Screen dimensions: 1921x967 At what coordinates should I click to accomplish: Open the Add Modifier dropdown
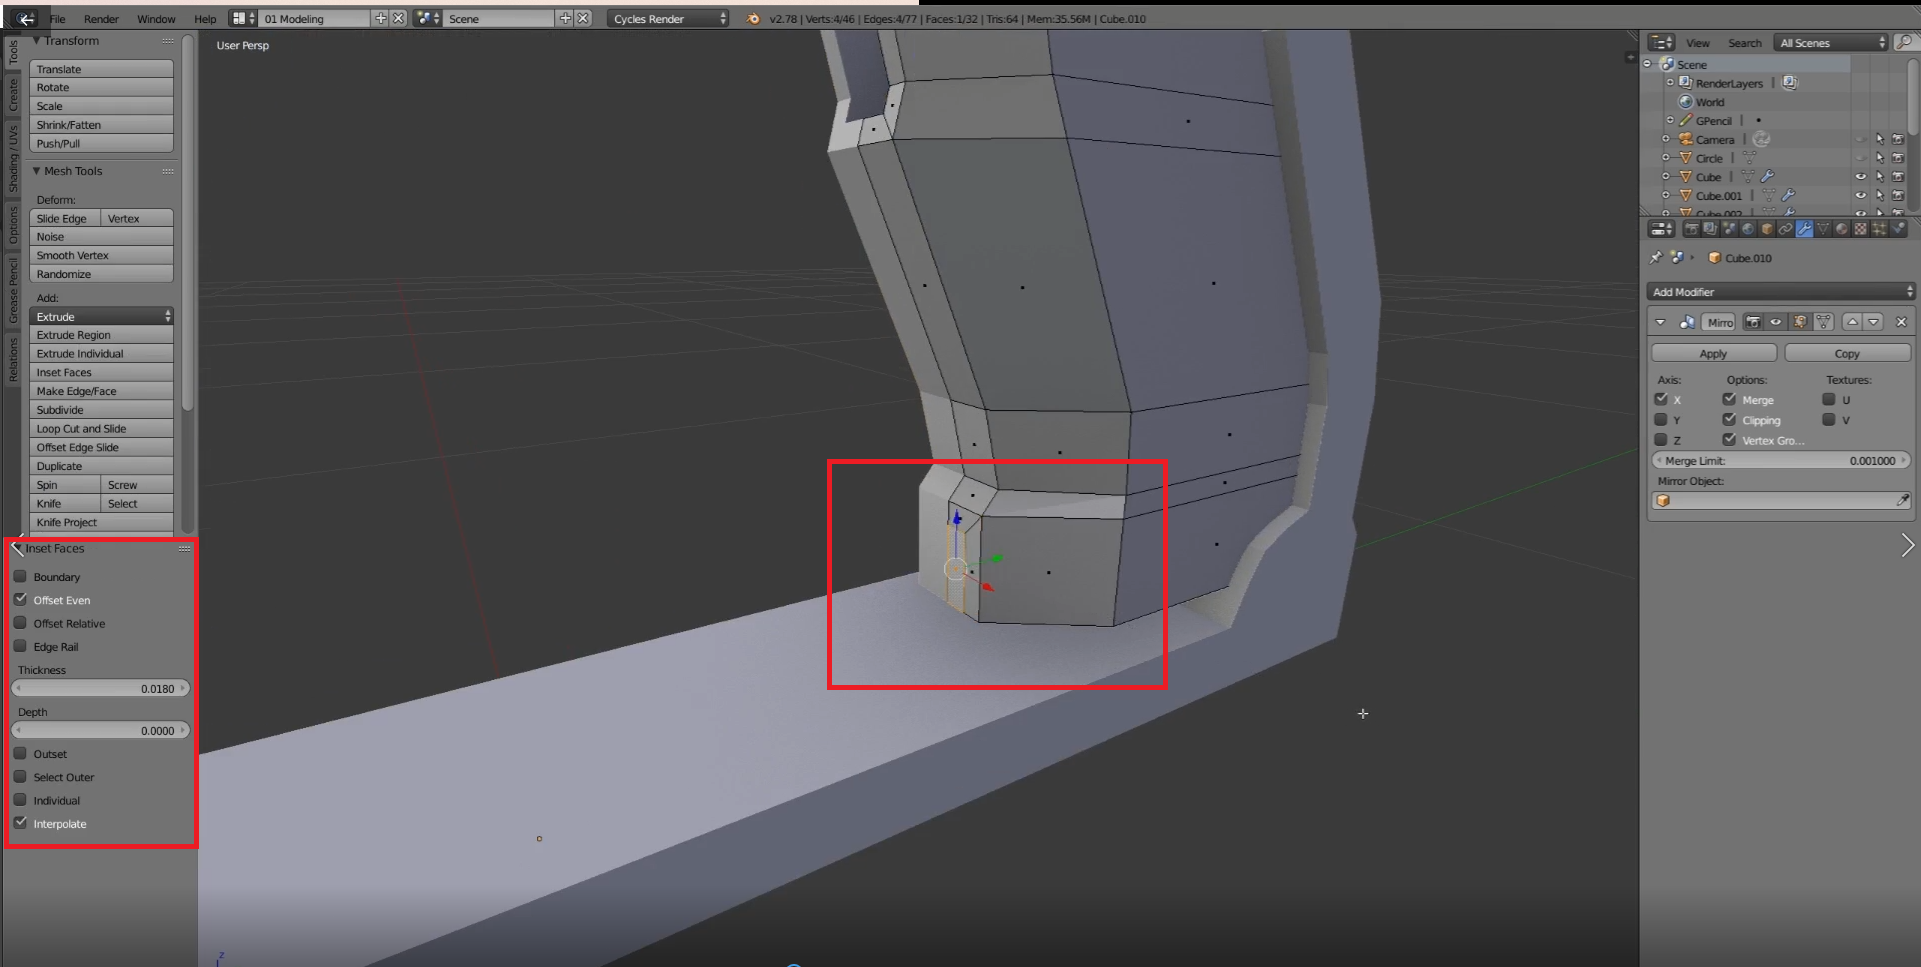(x=1780, y=292)
